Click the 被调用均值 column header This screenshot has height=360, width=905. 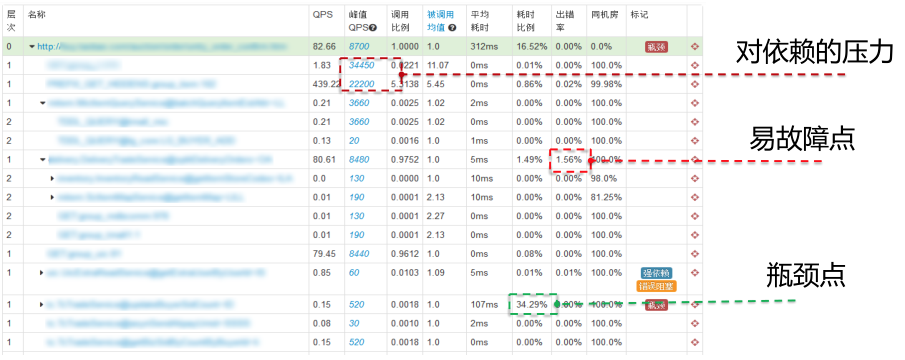click(440, 21)
